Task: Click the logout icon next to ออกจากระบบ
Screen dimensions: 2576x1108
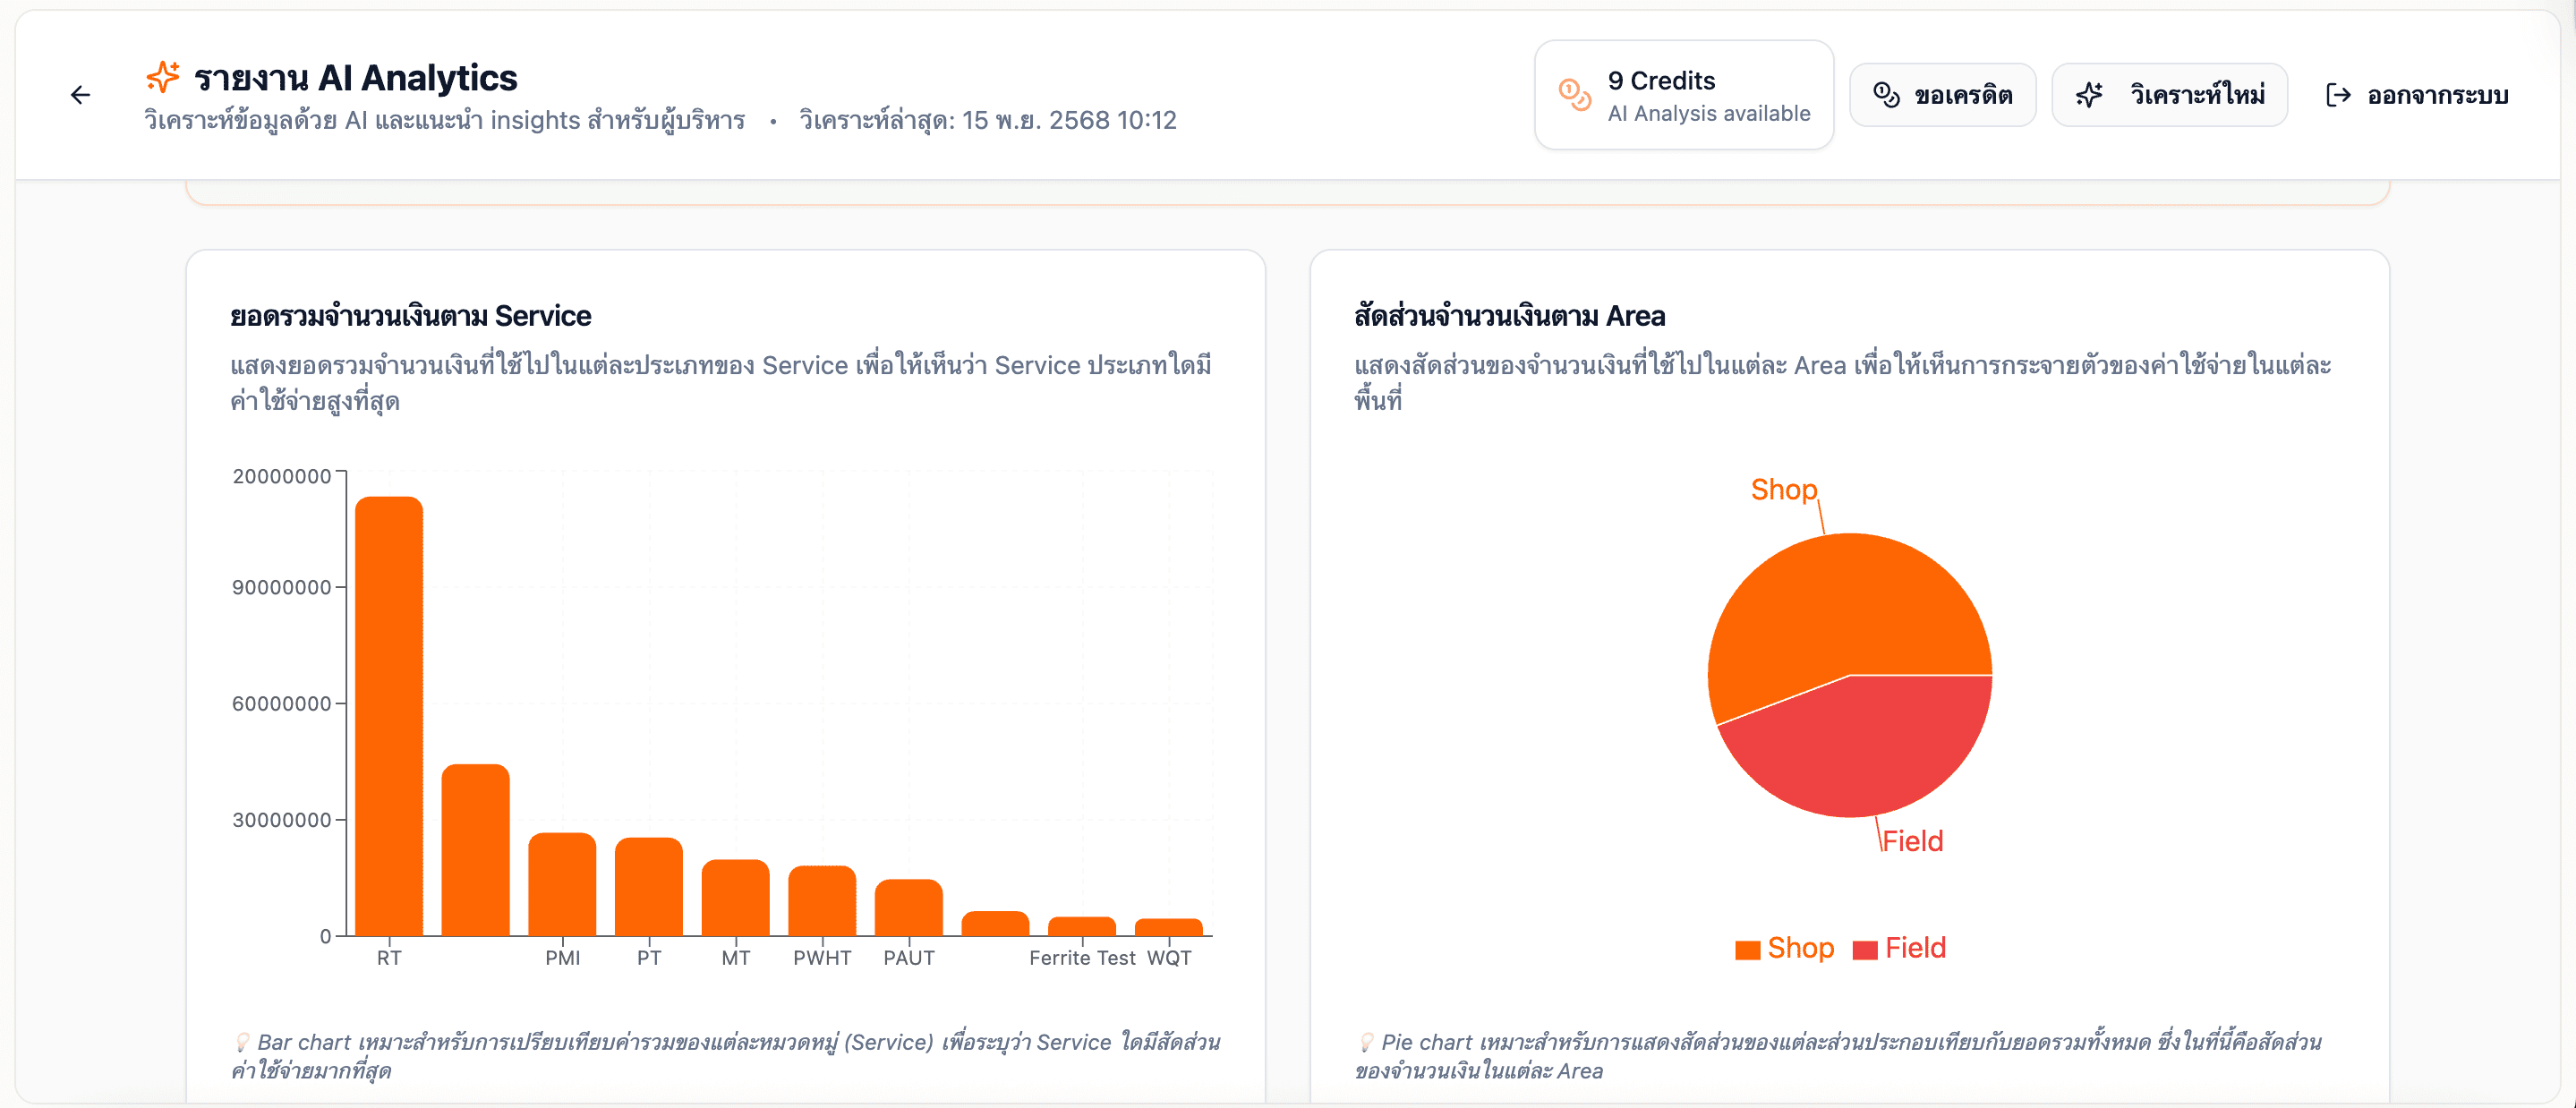Action: [x=2340, y=95]
